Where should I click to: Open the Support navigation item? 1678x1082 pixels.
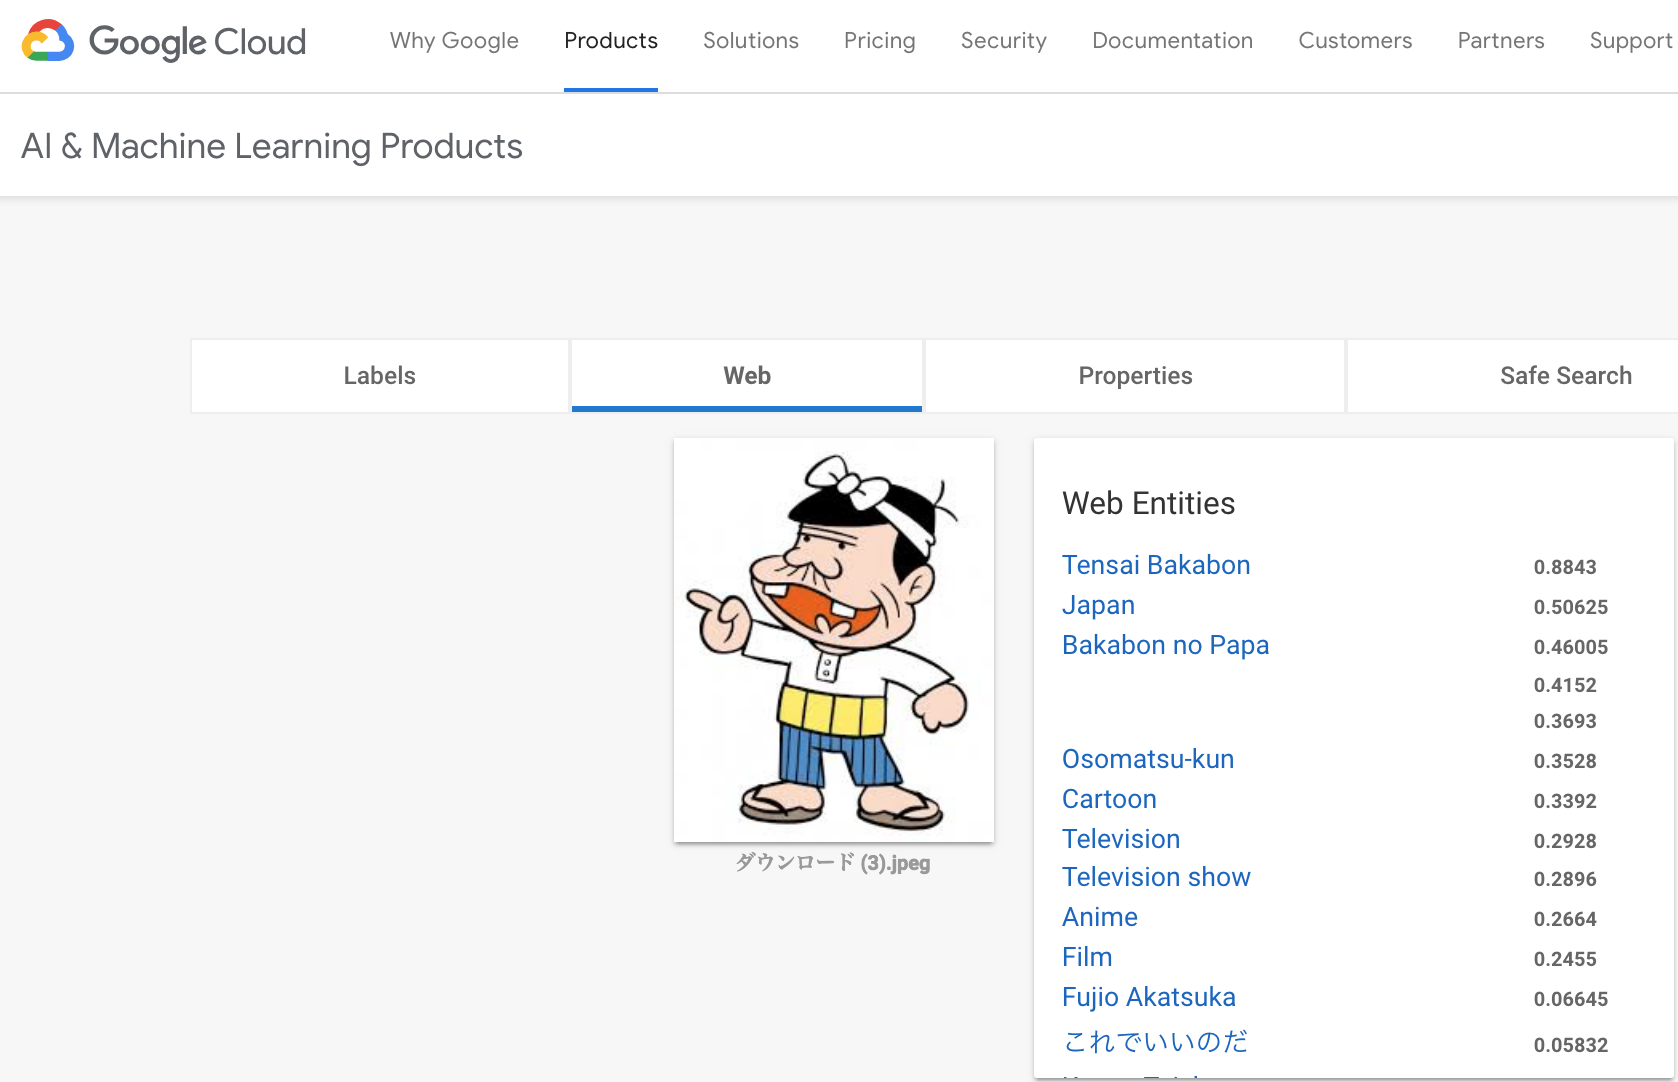(1631, 41)
